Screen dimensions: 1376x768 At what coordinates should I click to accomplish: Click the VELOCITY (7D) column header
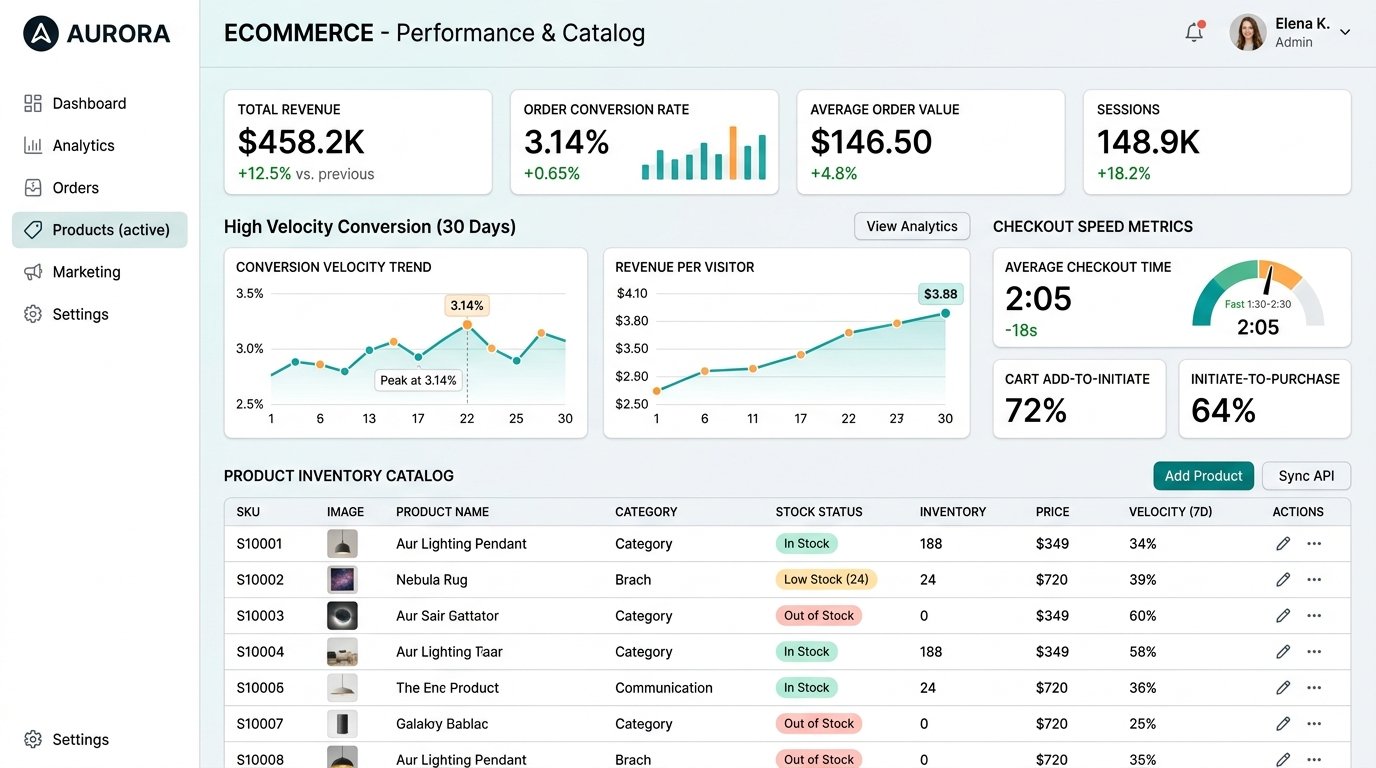(1170, 512)
